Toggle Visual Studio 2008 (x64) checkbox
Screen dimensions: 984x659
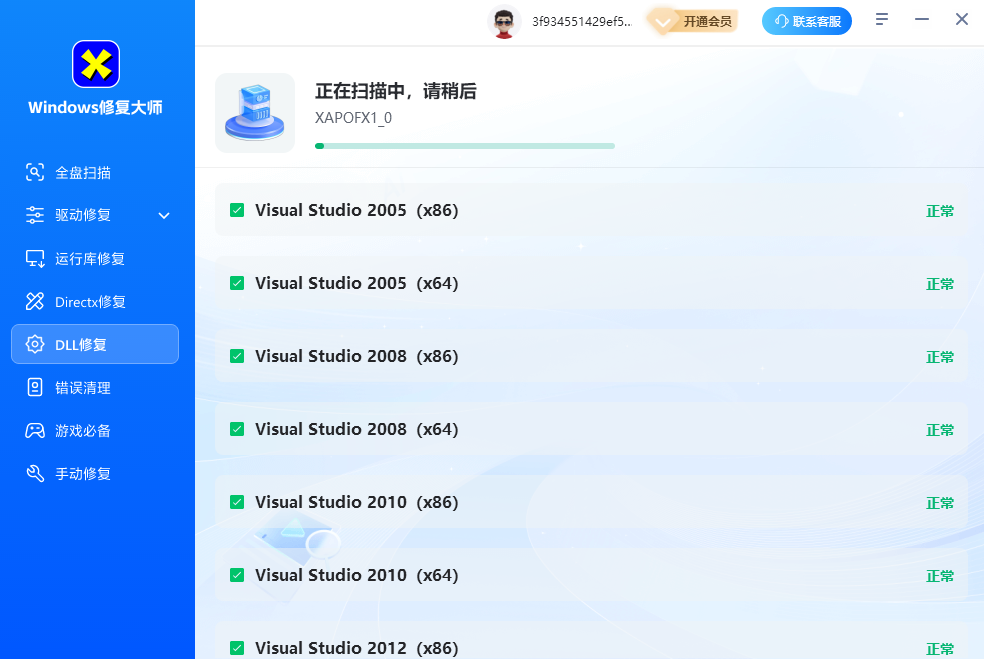pyautogui.click(x=237, y=429)
